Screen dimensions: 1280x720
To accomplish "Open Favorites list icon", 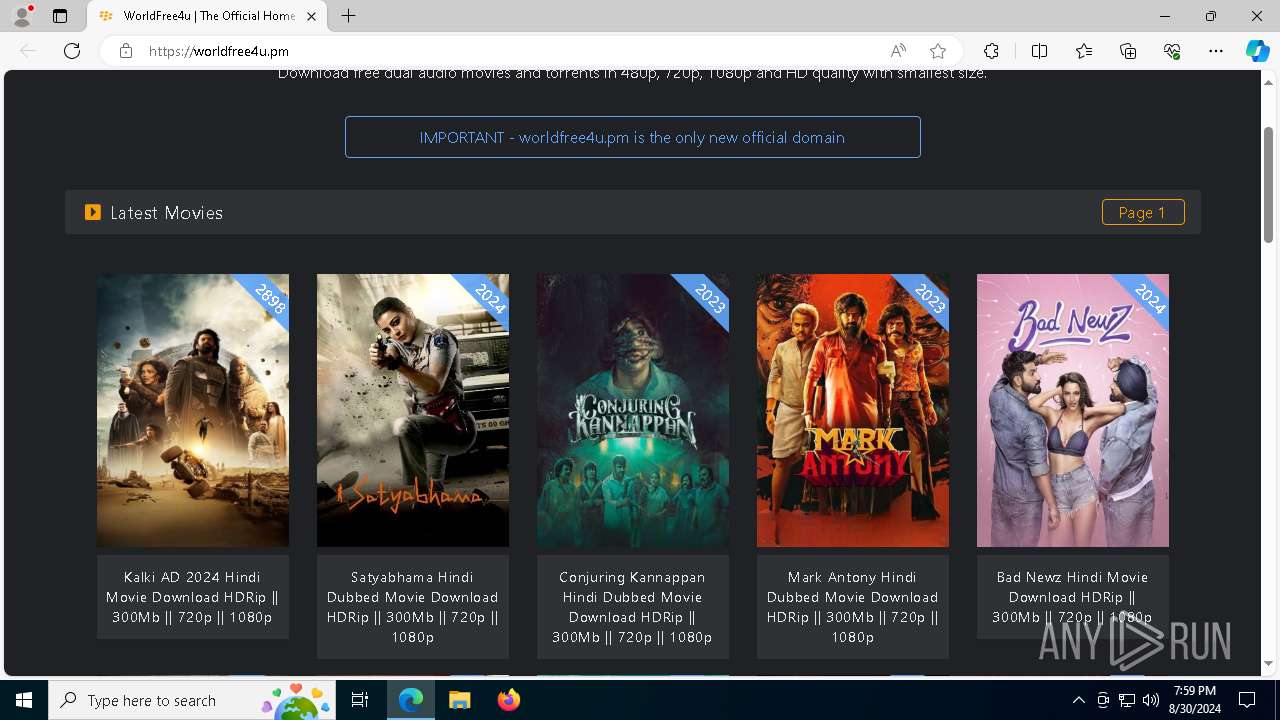I will [x=1084, y=51].
